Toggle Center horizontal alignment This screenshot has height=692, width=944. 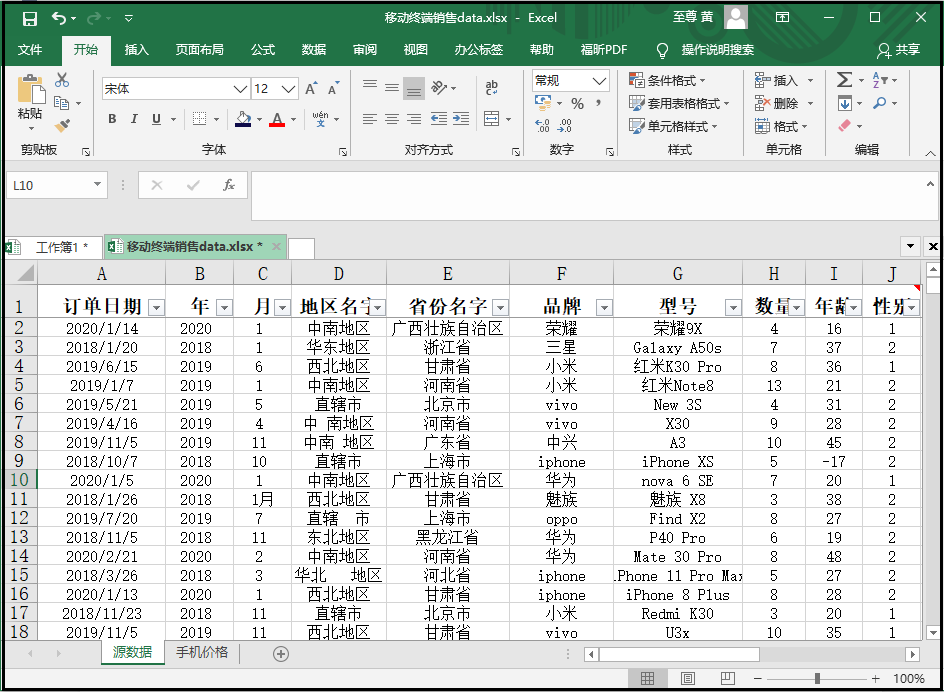pyautogui.click(x=392, y=119)
